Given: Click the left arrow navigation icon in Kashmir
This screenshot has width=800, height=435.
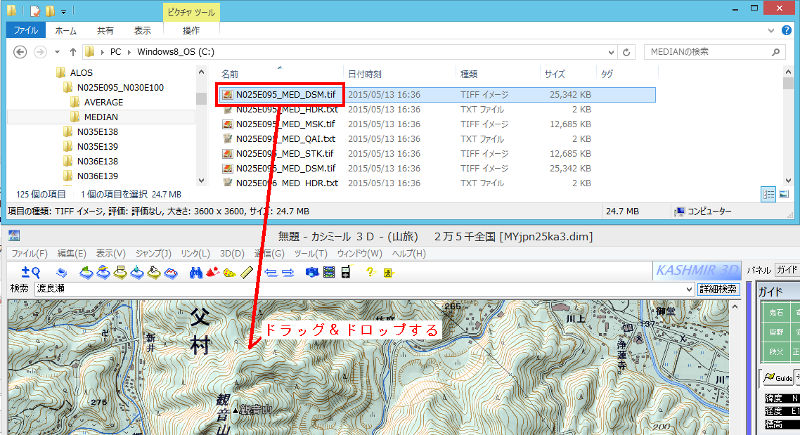Looking at the screenshot, I should point(269,272).
